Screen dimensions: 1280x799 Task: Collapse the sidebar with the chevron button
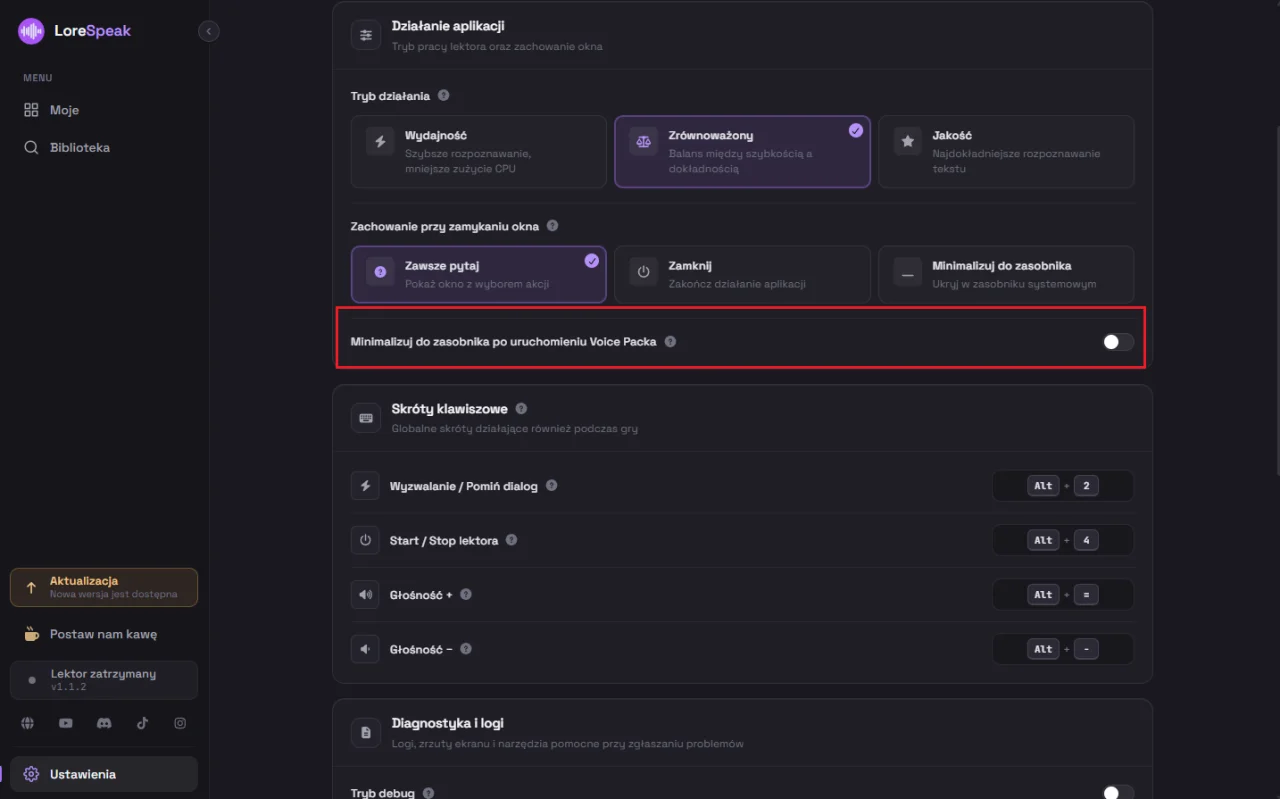208,31
